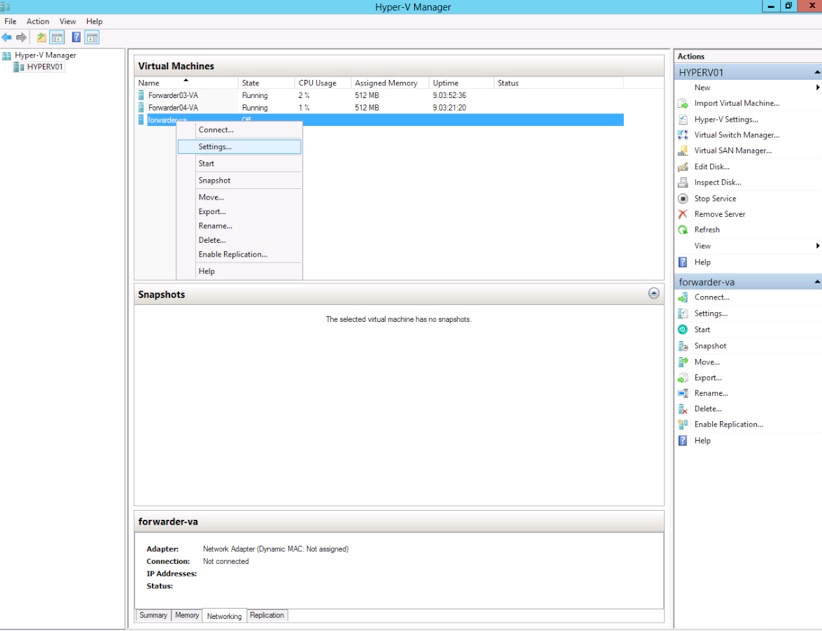Click the Help icon under HYPERV01 actions
This screenshot has height=631, width=822.
683,262
